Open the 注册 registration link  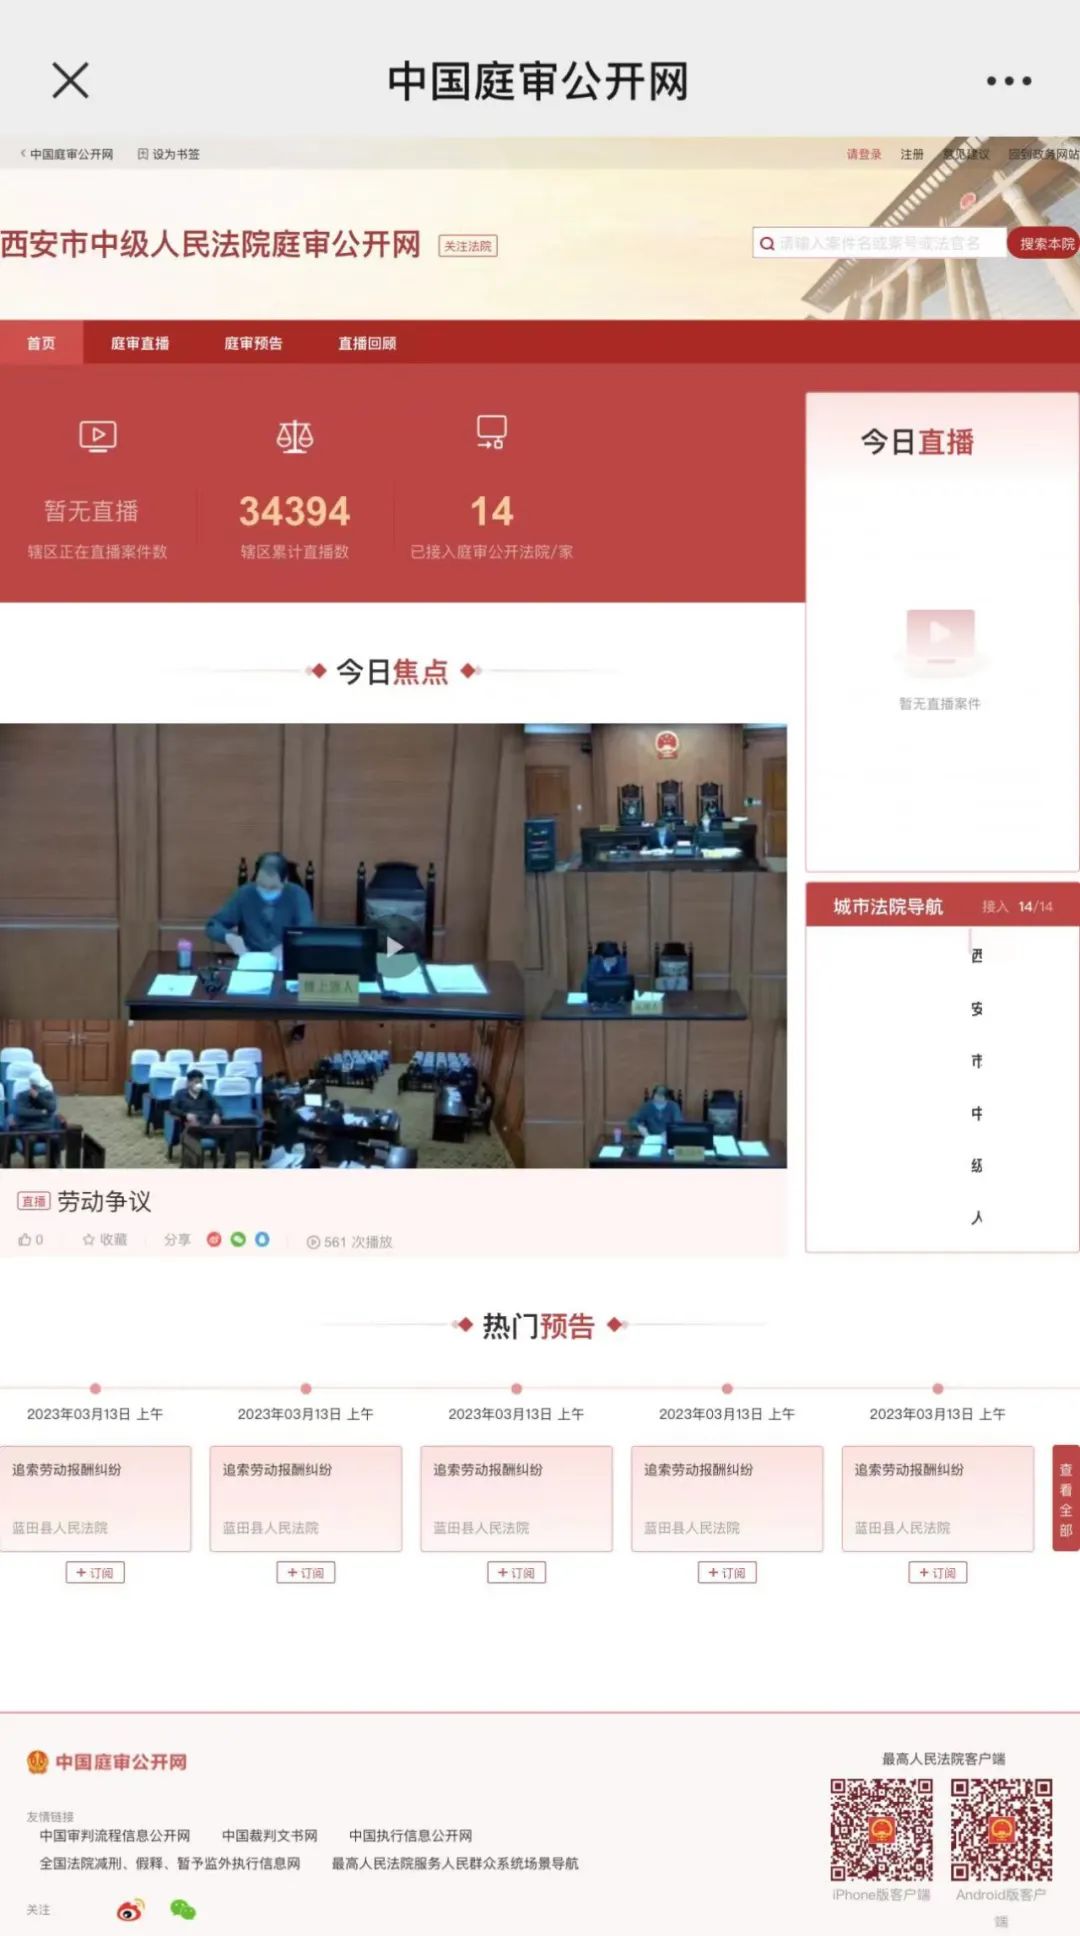click(x=911, y=154)
